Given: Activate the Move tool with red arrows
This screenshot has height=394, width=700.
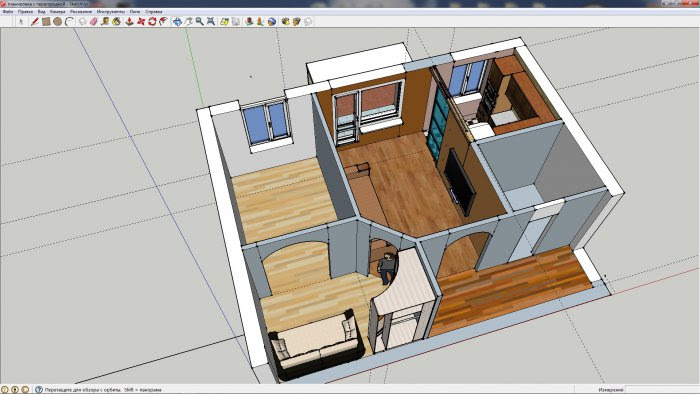Looking at the screenshot, I should (141, 21).
